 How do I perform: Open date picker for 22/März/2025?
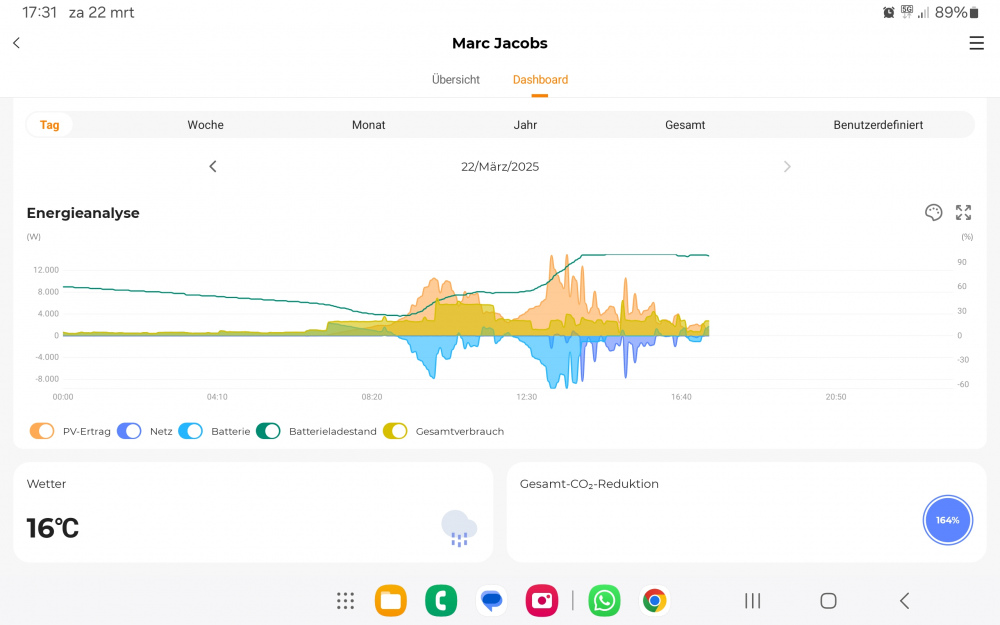500,167
